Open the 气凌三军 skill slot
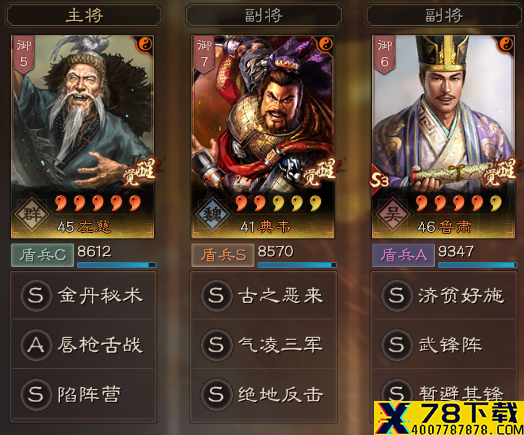This screenshot has width=524, height=435. [x=264, y=344]
